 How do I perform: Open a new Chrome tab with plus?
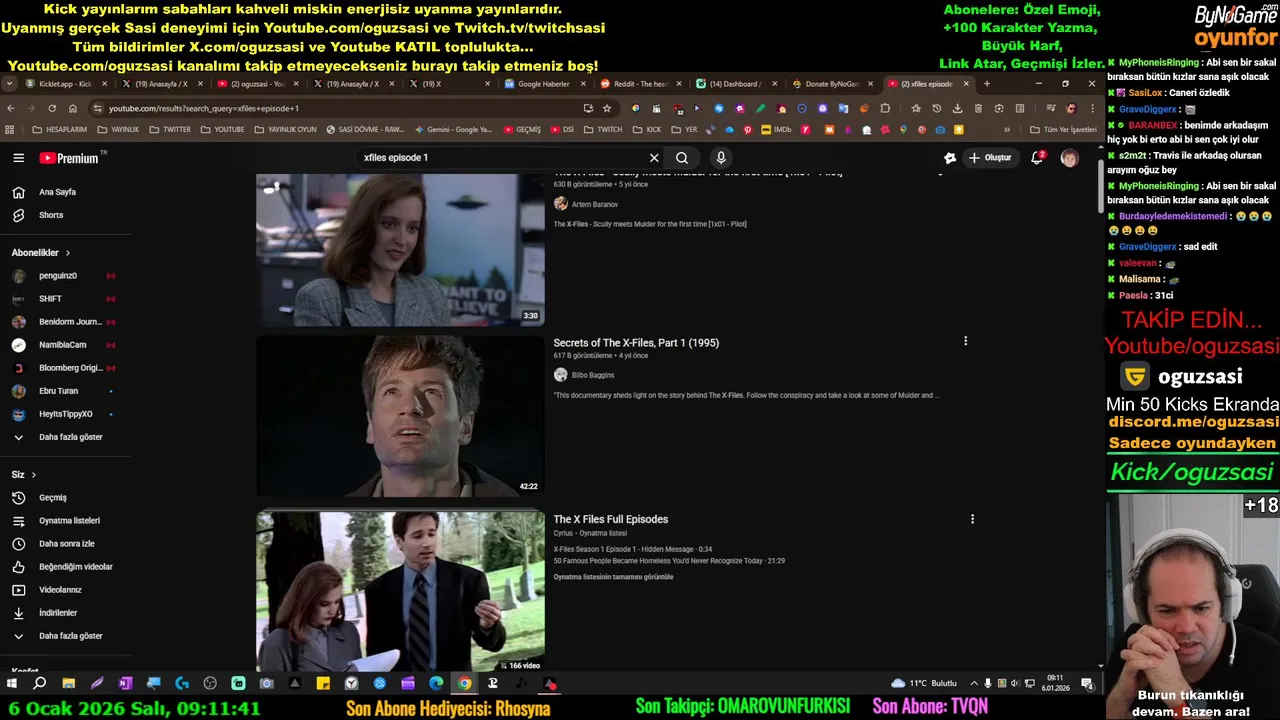tap(987, 84)
